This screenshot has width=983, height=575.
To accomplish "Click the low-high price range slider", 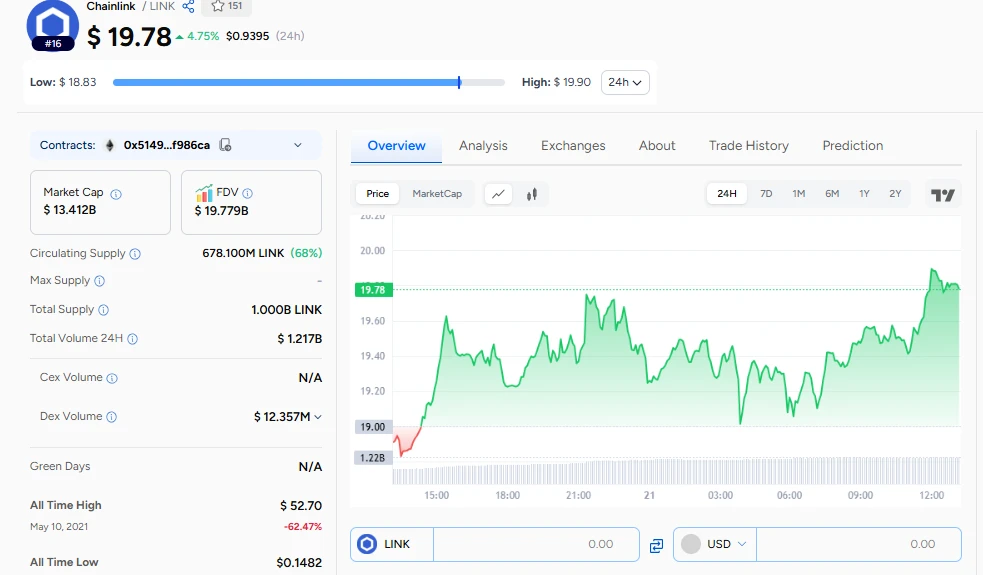I will coord(308,82).
